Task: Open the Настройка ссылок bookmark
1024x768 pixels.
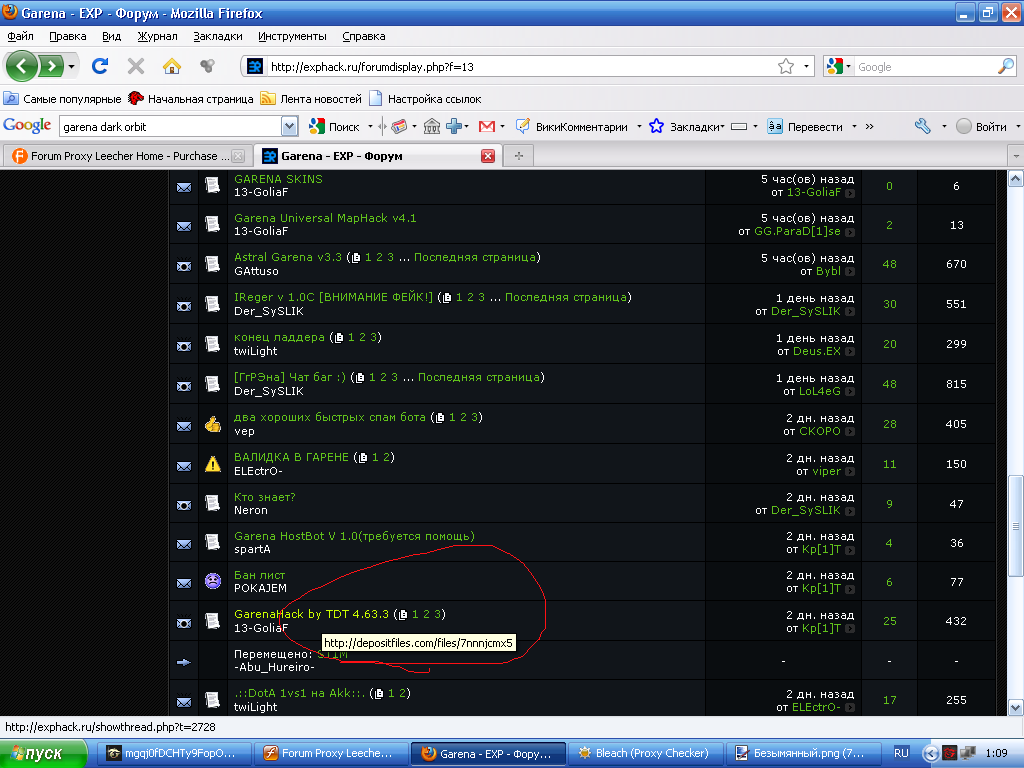Action: [x=425, y=99]
